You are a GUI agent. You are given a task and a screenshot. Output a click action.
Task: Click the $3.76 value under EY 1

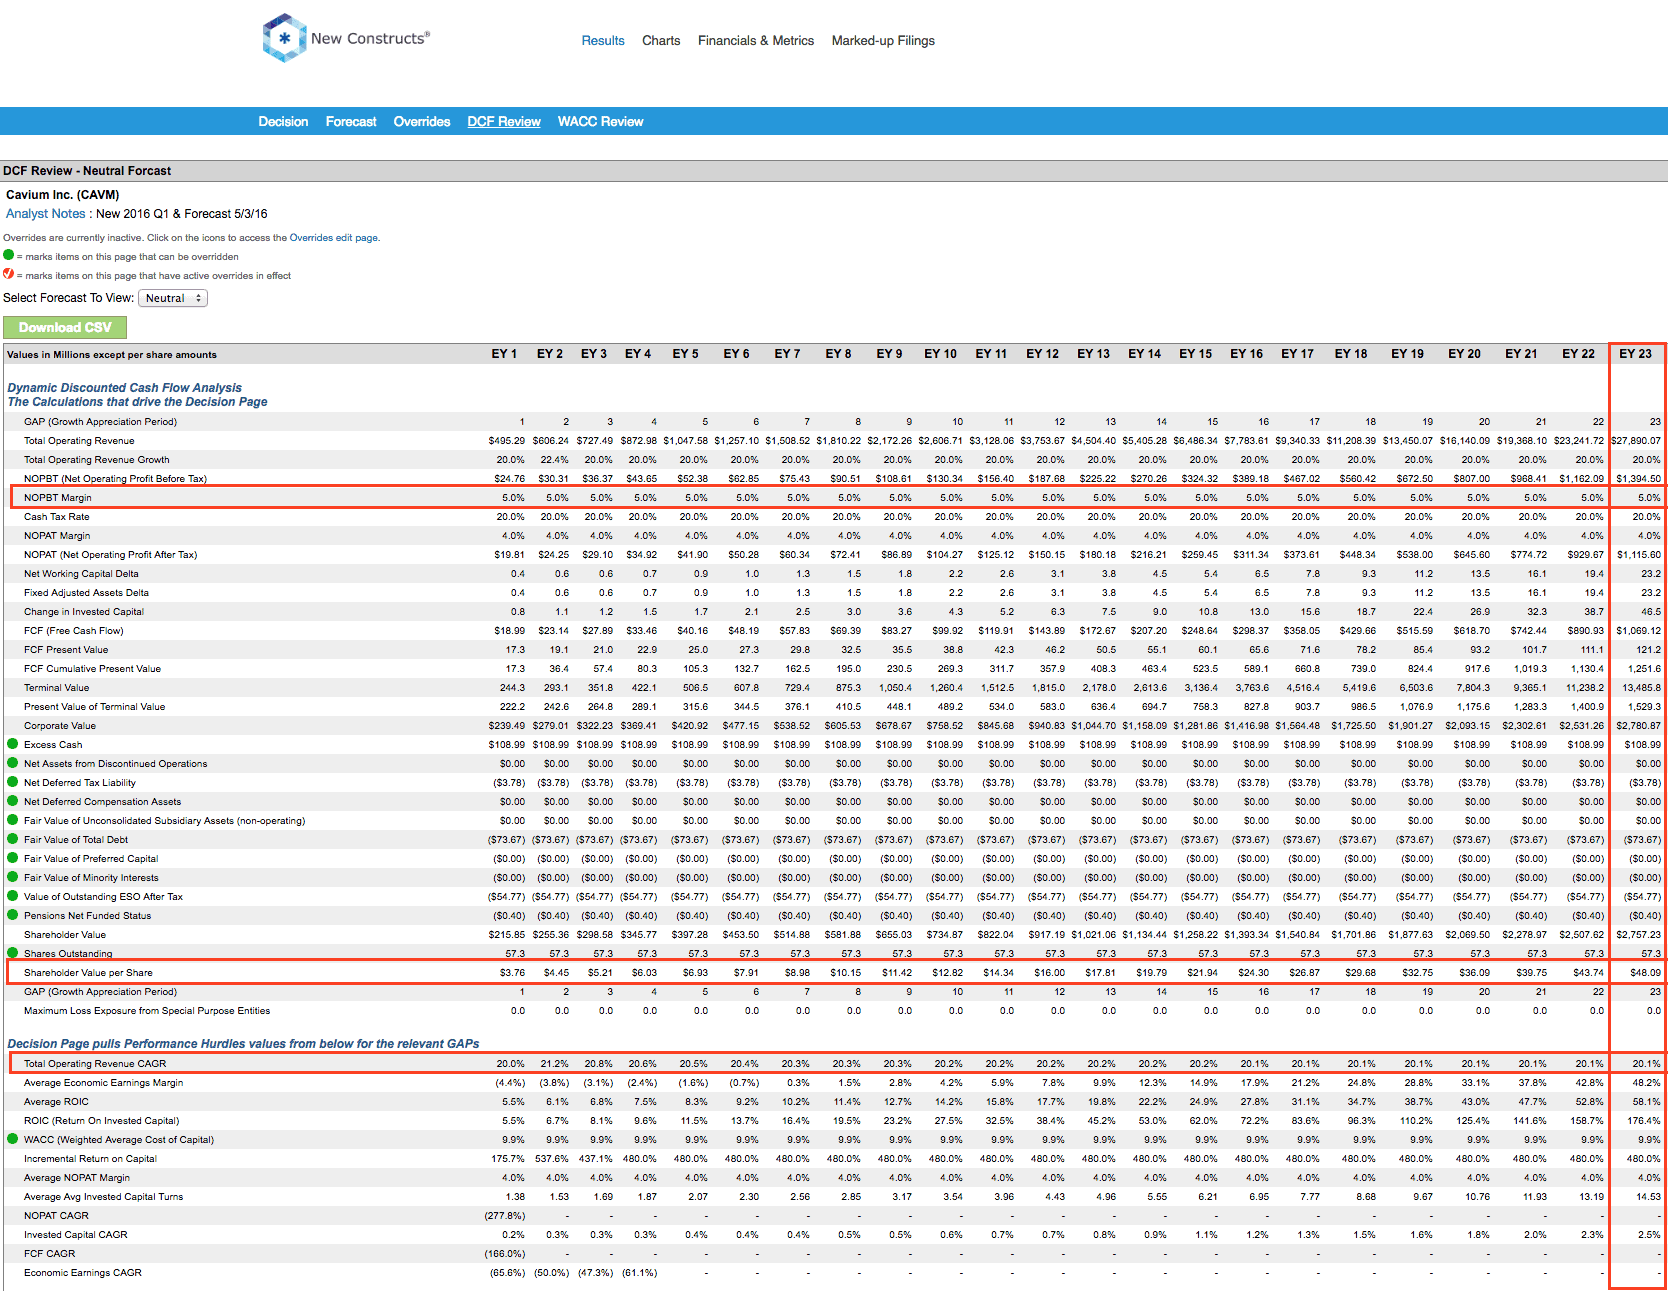pyautogui.click(x=512, y=972)
